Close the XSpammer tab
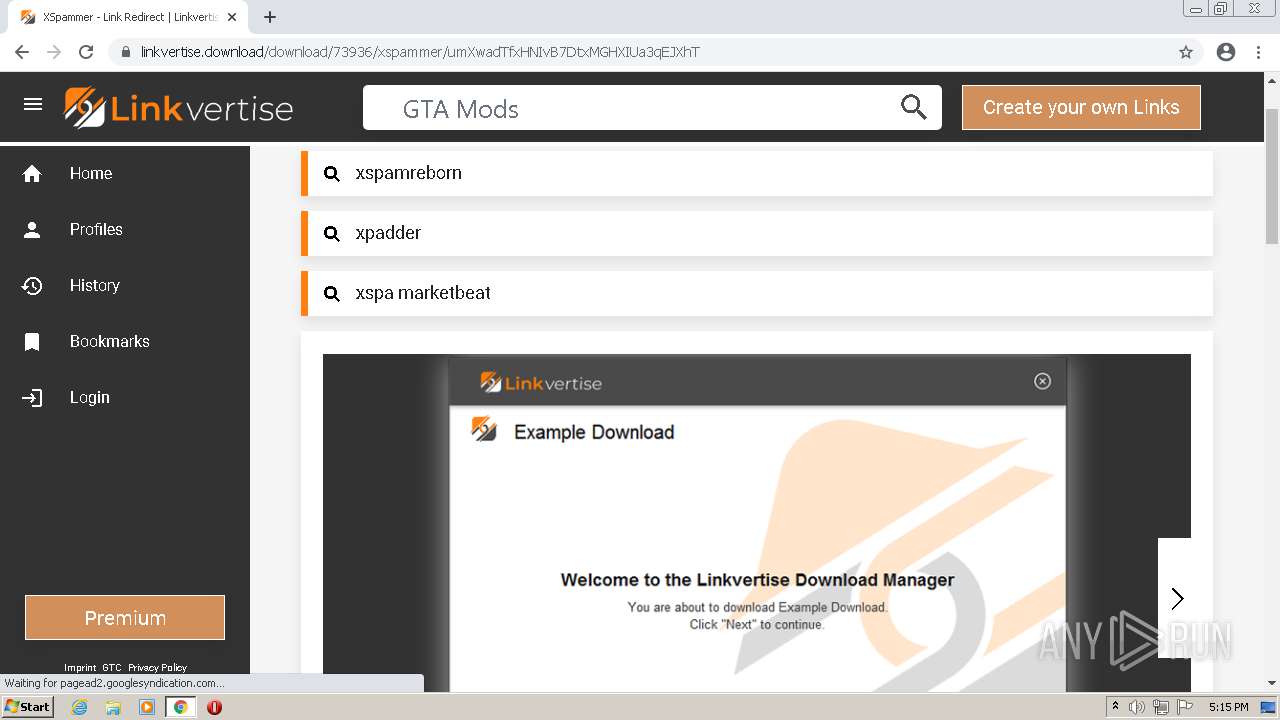Screen dimensions: 1280x720 click(232, 17)
